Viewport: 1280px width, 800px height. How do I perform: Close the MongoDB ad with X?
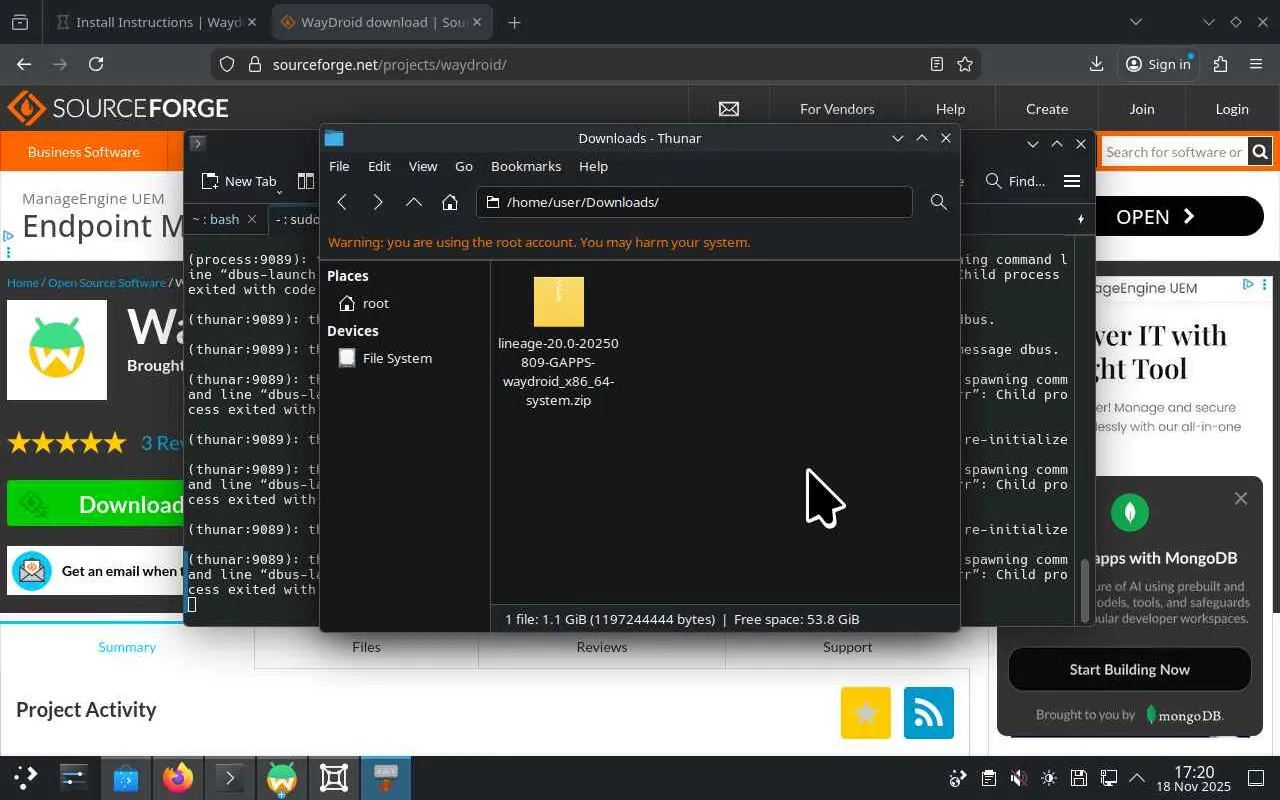(x=1241, y=498)
